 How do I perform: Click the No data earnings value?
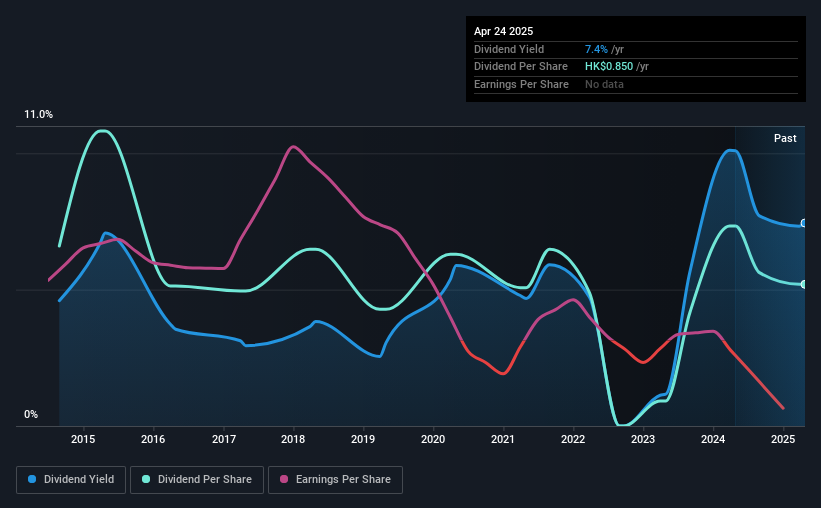click(604, 84)
